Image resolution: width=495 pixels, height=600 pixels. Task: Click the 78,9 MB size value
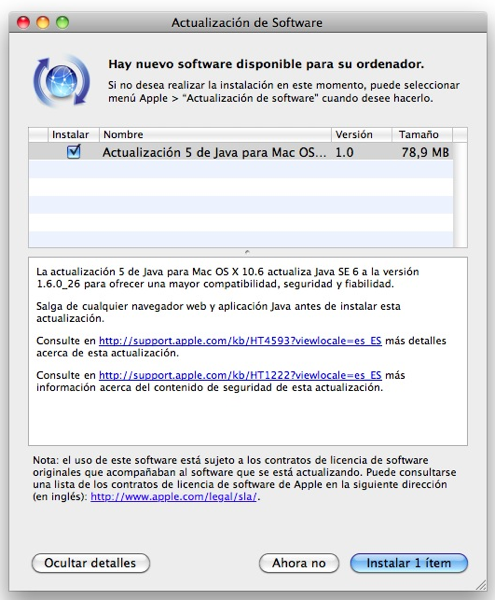coord(425,152)
